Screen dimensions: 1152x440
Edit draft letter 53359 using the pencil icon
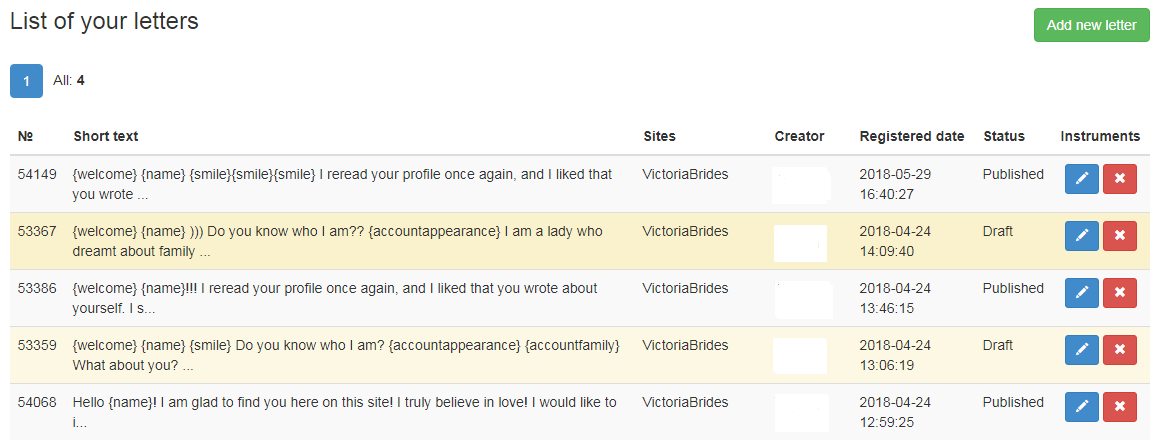(x=1081, y=350)
